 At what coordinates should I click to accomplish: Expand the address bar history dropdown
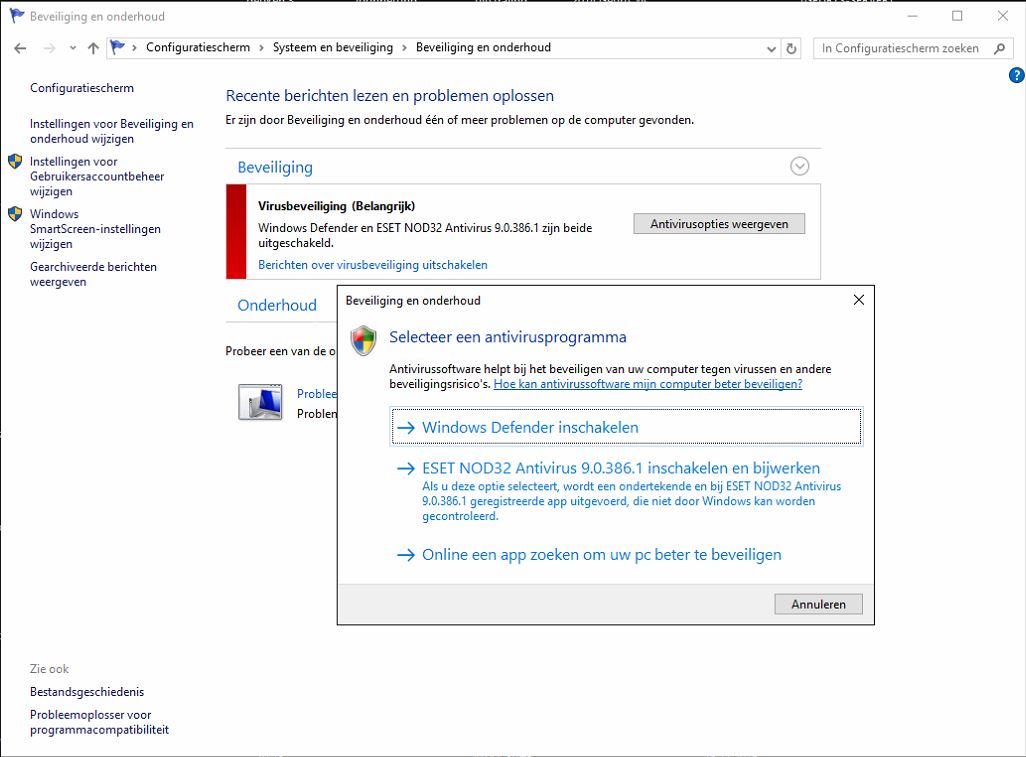(x=771, y=48)
